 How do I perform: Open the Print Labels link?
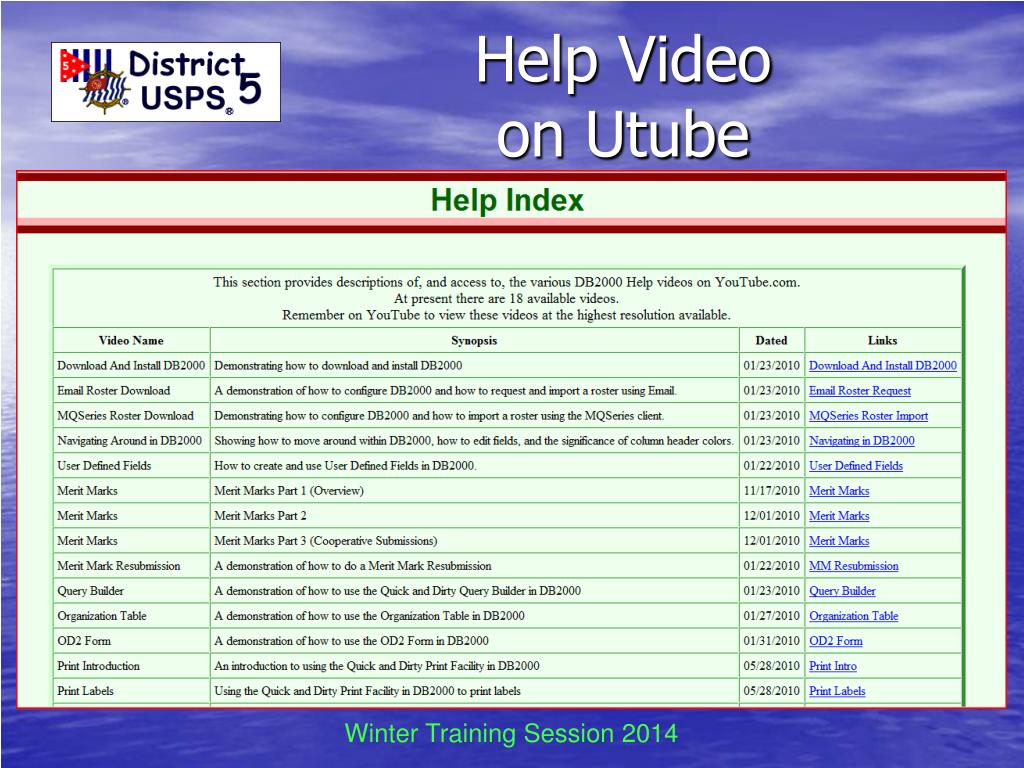coord(837,691)
